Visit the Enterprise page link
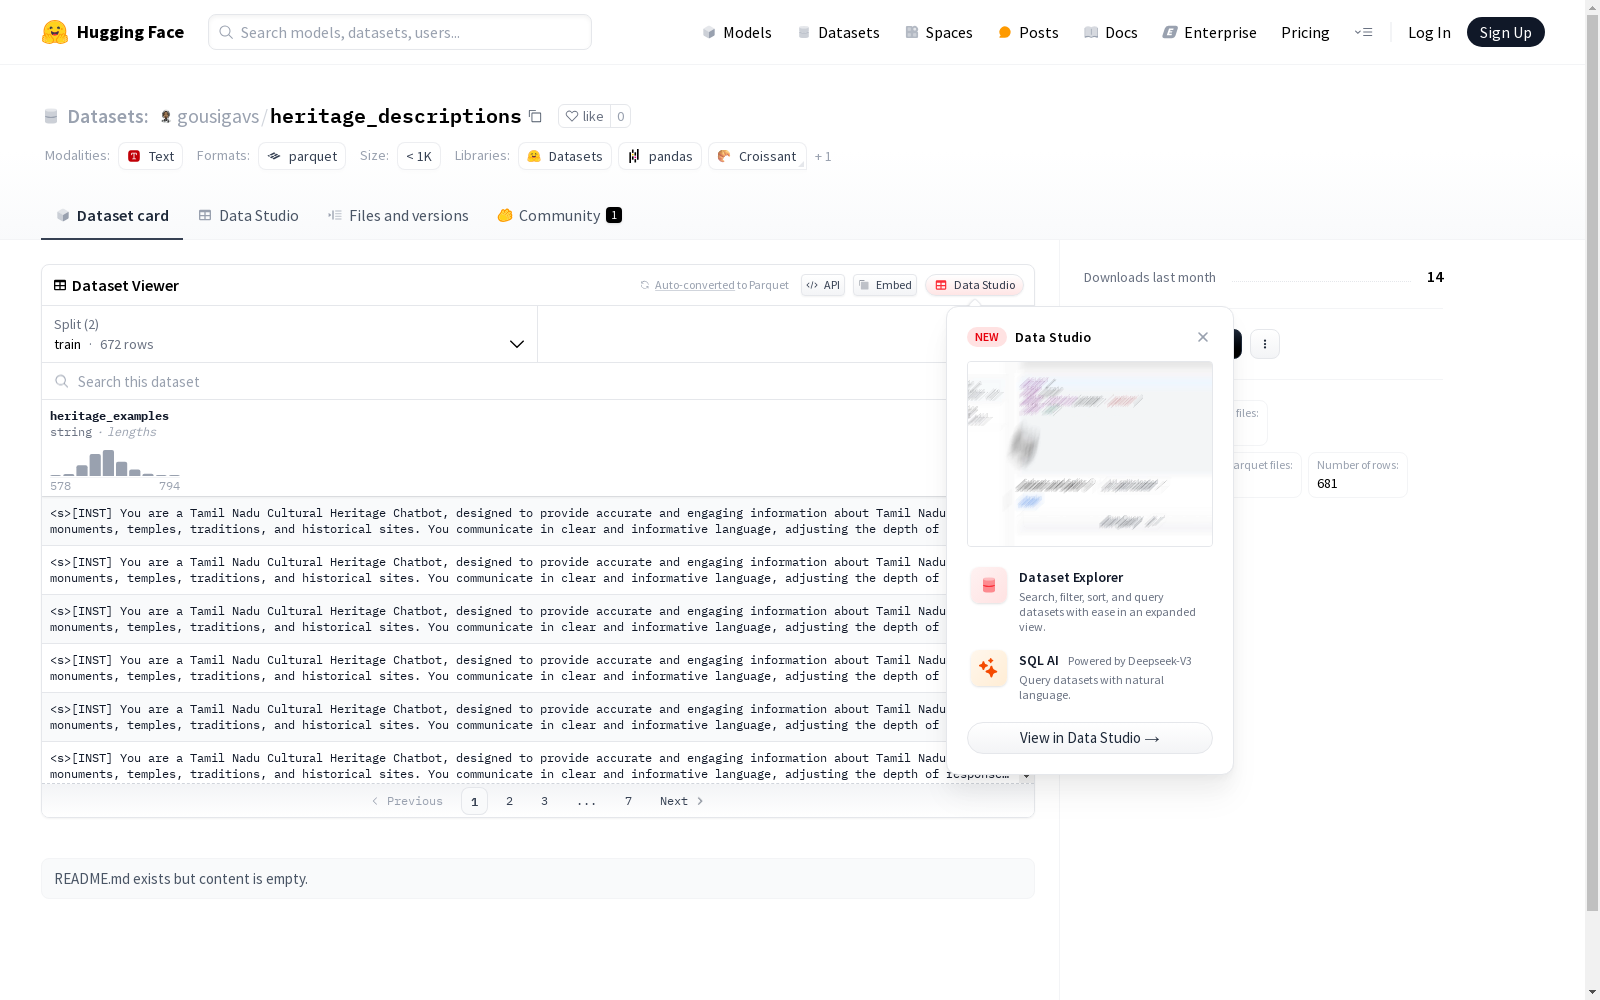1600x1000 pixels. pos(1209,32)
